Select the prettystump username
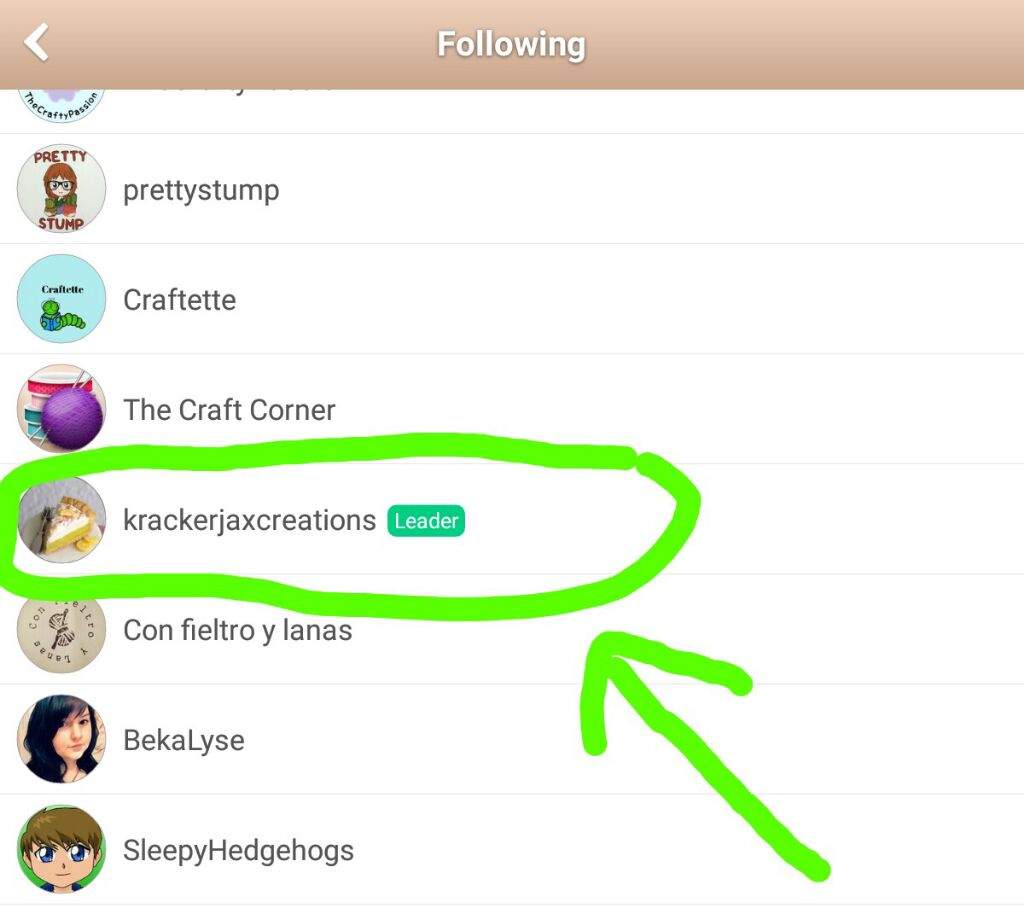Viewport: 1024px width, 907px height. (201, 191)
